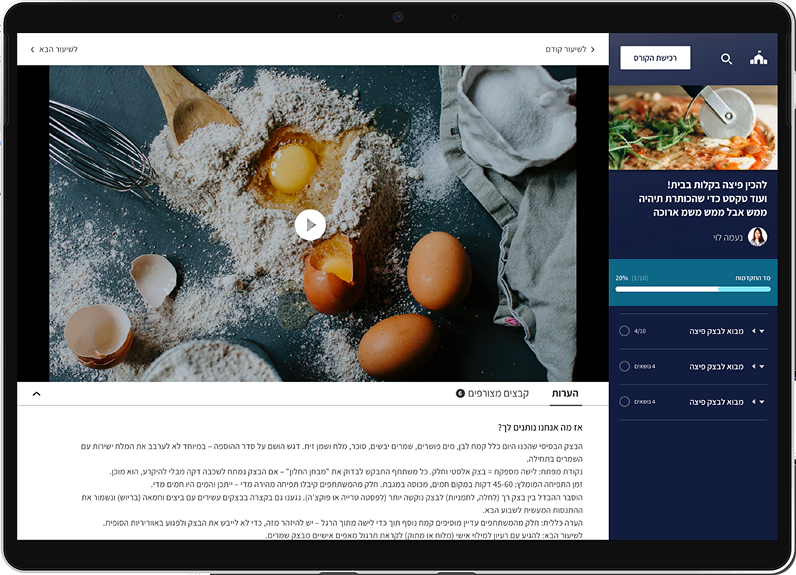Click the 20% (1/10) progress value
The image size is (796, 575).
click(632, 278)
